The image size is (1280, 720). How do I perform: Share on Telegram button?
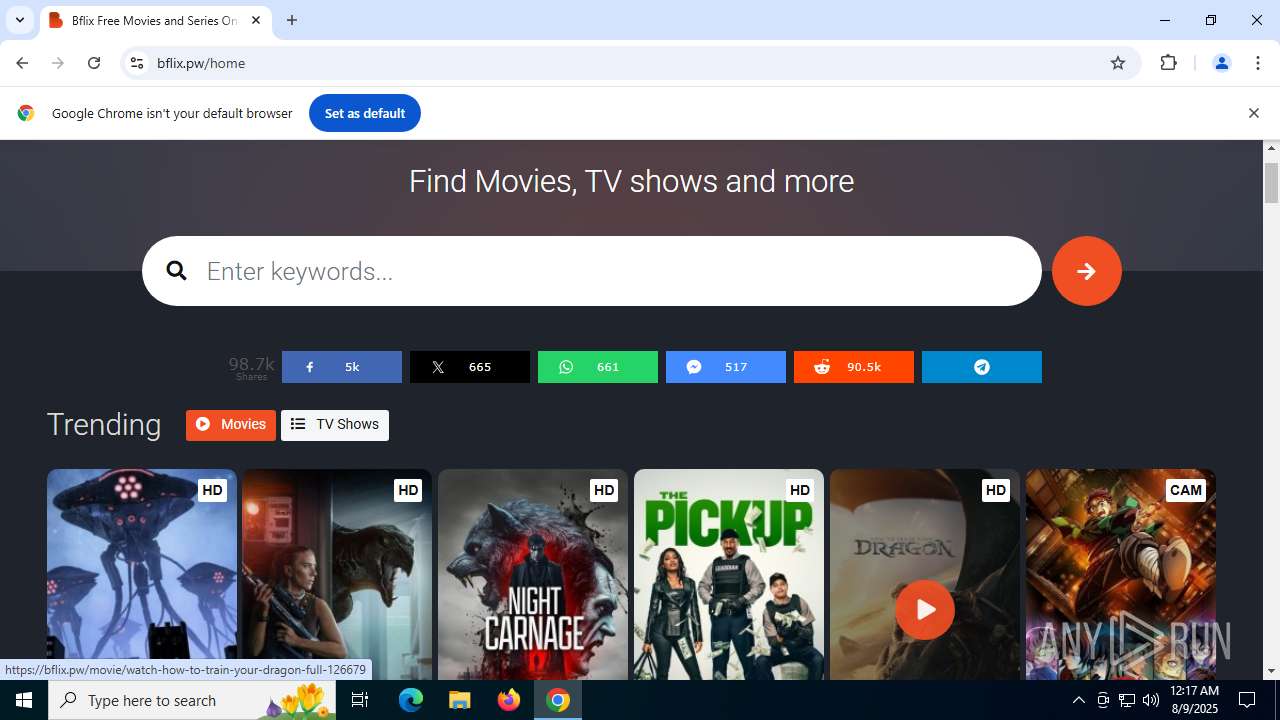click(982, 367)
